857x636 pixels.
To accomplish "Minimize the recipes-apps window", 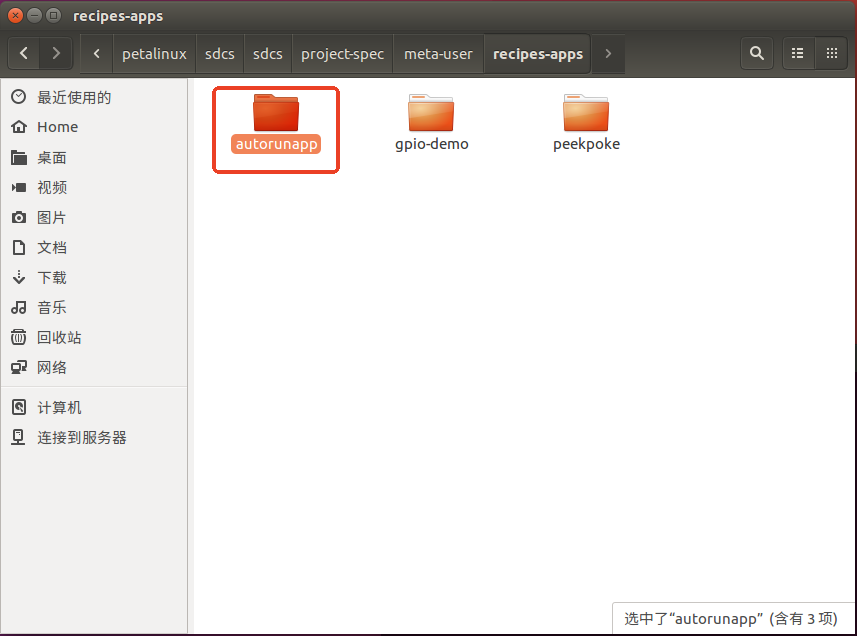I will tap(34, 16).
